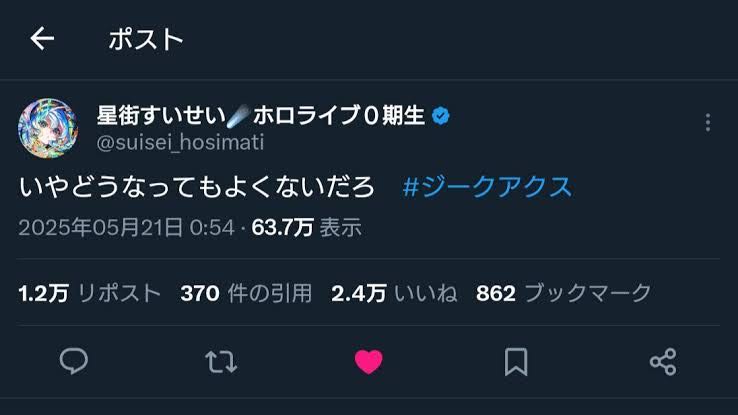Click the ポスト header title

pyautogui.click(x=146, y=39)
